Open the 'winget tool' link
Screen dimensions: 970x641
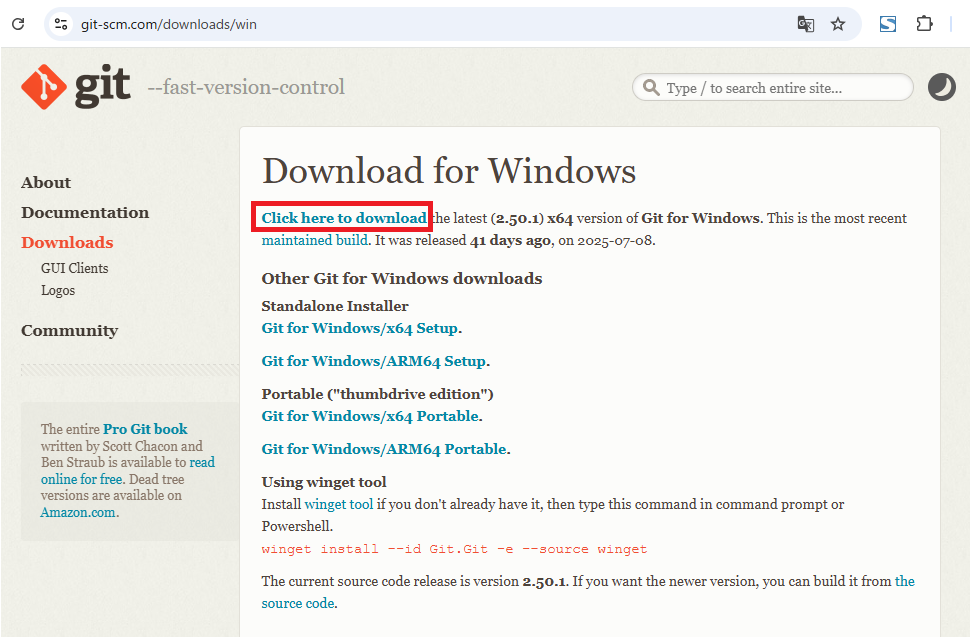[338, 504]
